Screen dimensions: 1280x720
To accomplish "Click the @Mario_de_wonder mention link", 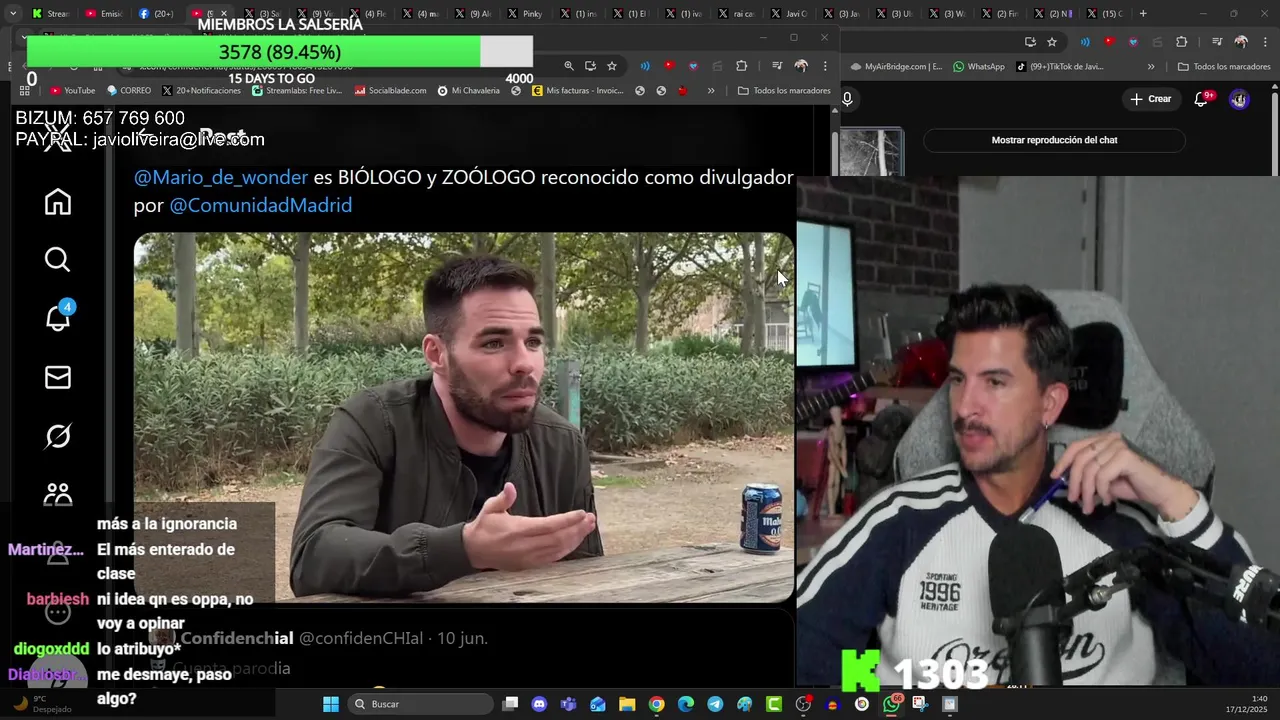I will tap(221, 177).
